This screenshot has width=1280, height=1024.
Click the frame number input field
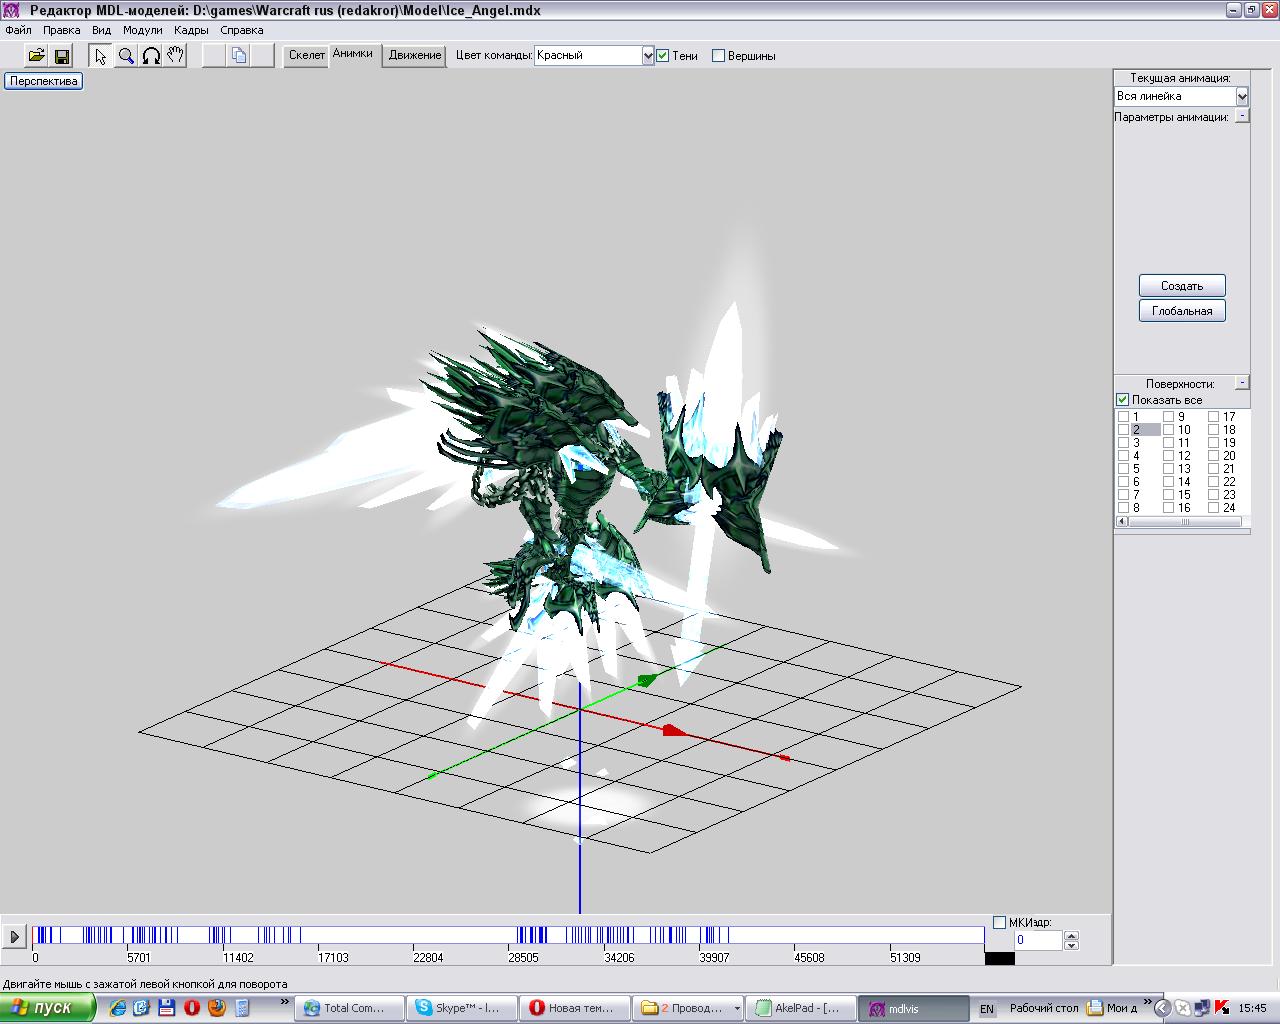pos(1038,940)
